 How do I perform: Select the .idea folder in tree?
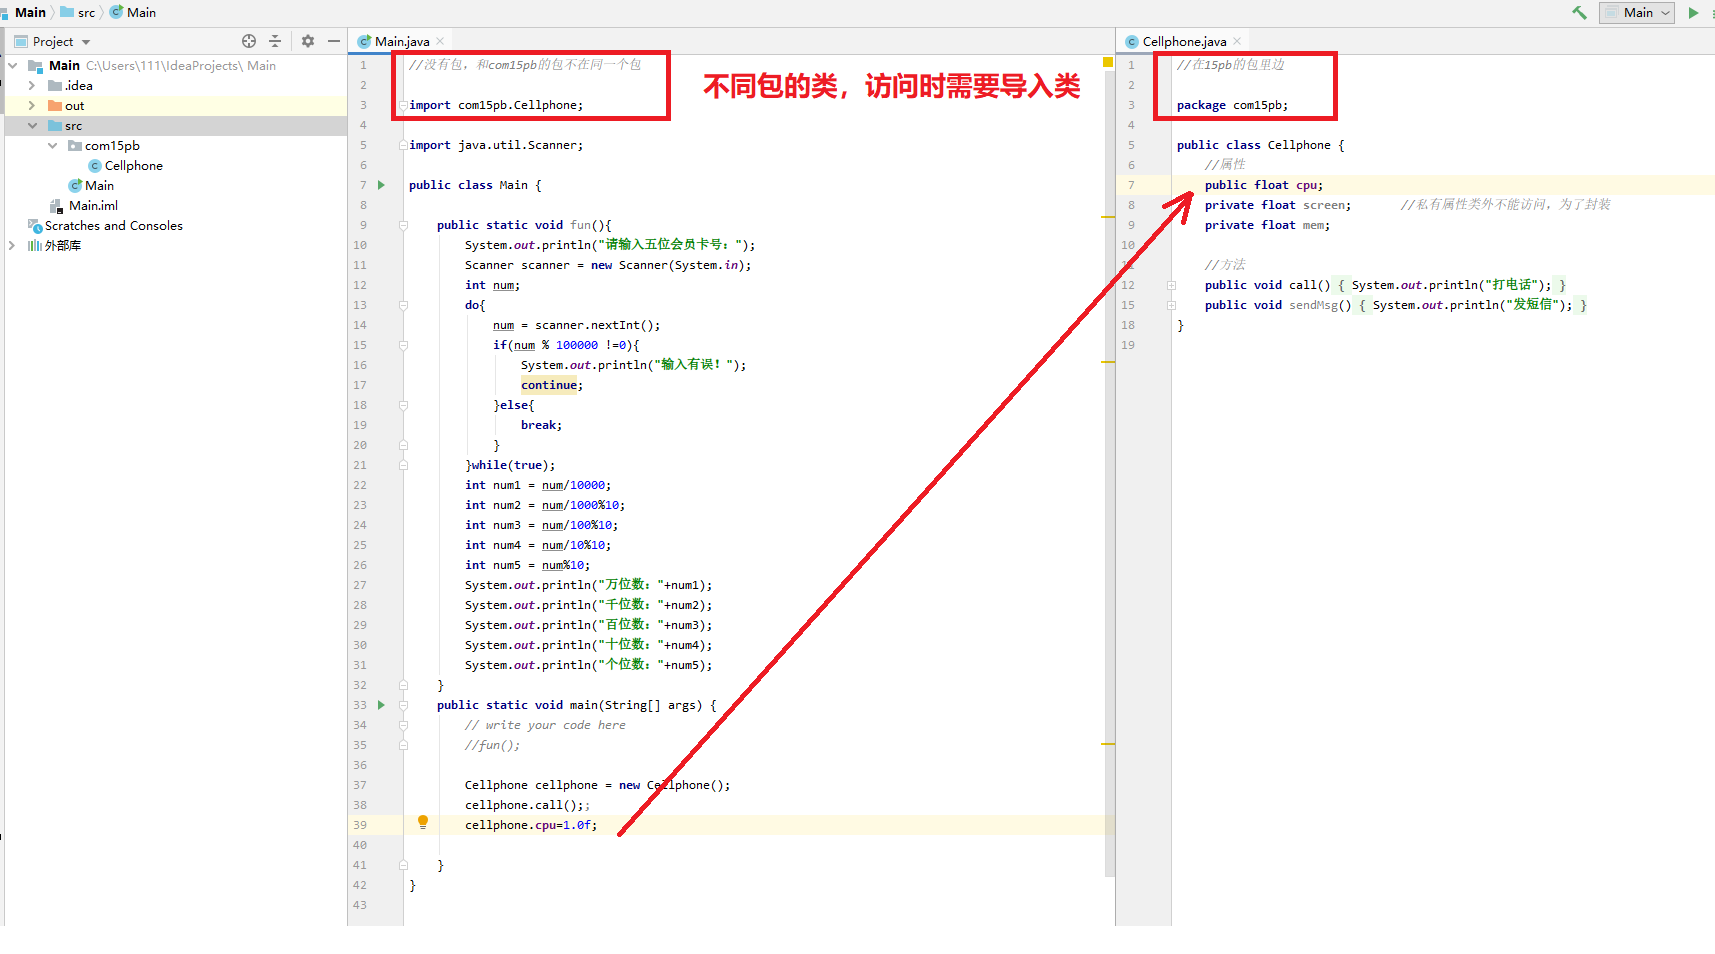(79, 86)
